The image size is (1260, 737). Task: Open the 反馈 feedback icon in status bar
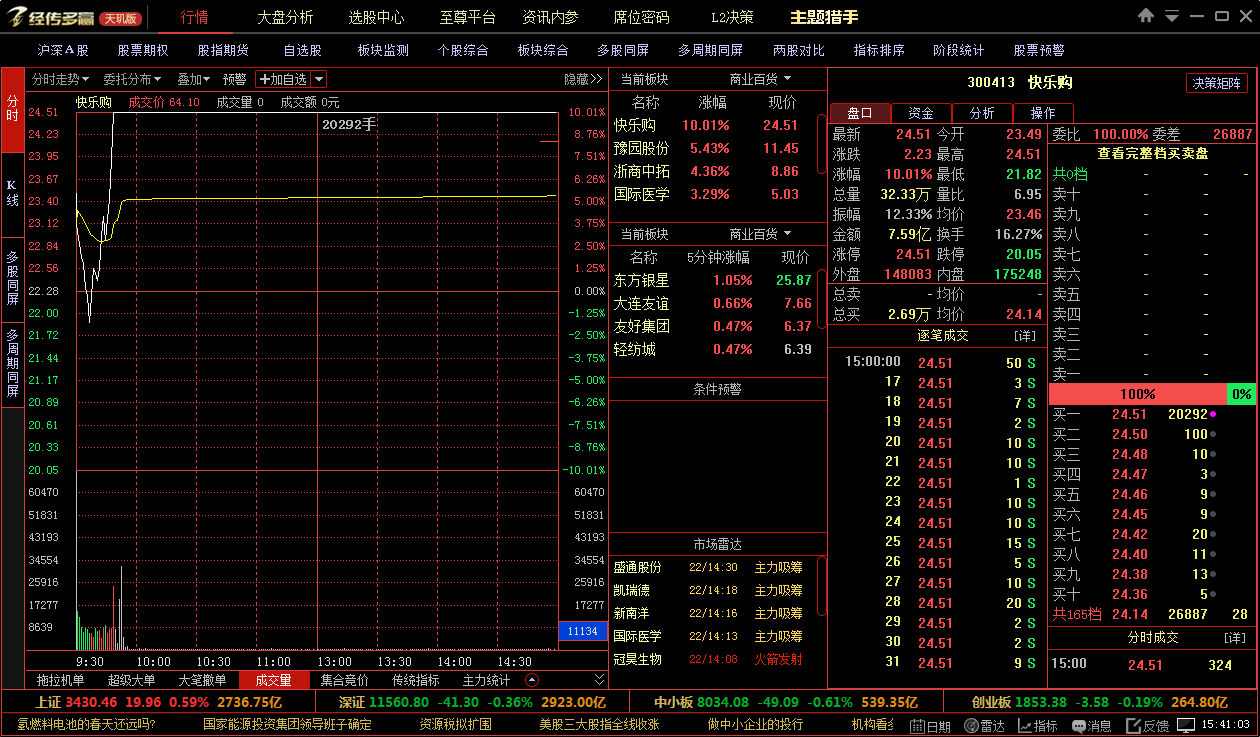(1147, 726)
